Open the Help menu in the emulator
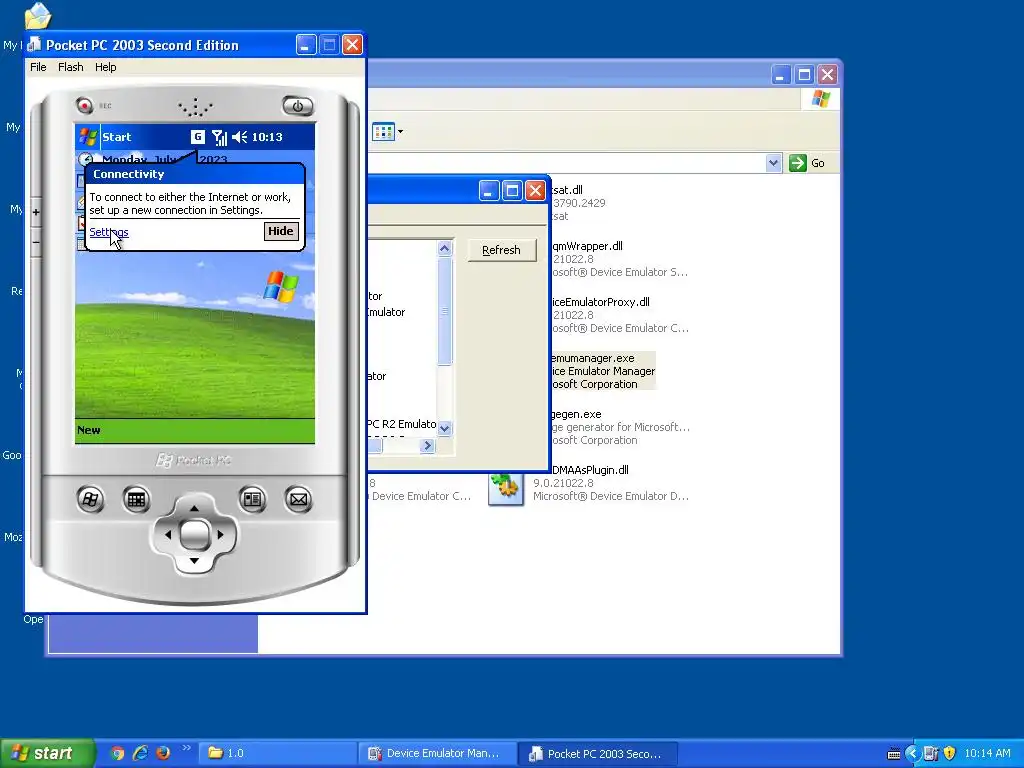Image resolution: width=1024 pixels, height=768 pixels. click(x=105, y=67)
